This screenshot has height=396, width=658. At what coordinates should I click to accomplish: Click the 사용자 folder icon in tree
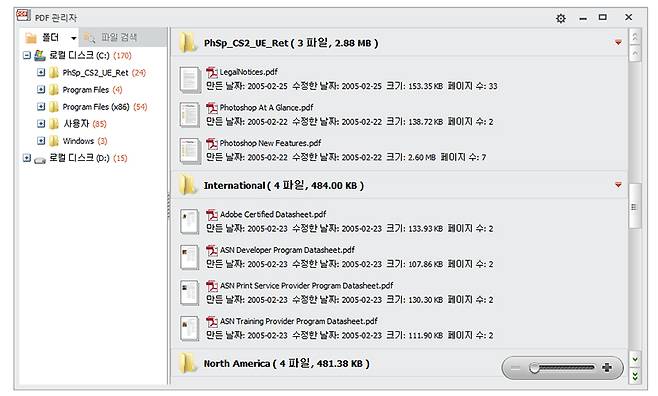coord(54,124)
